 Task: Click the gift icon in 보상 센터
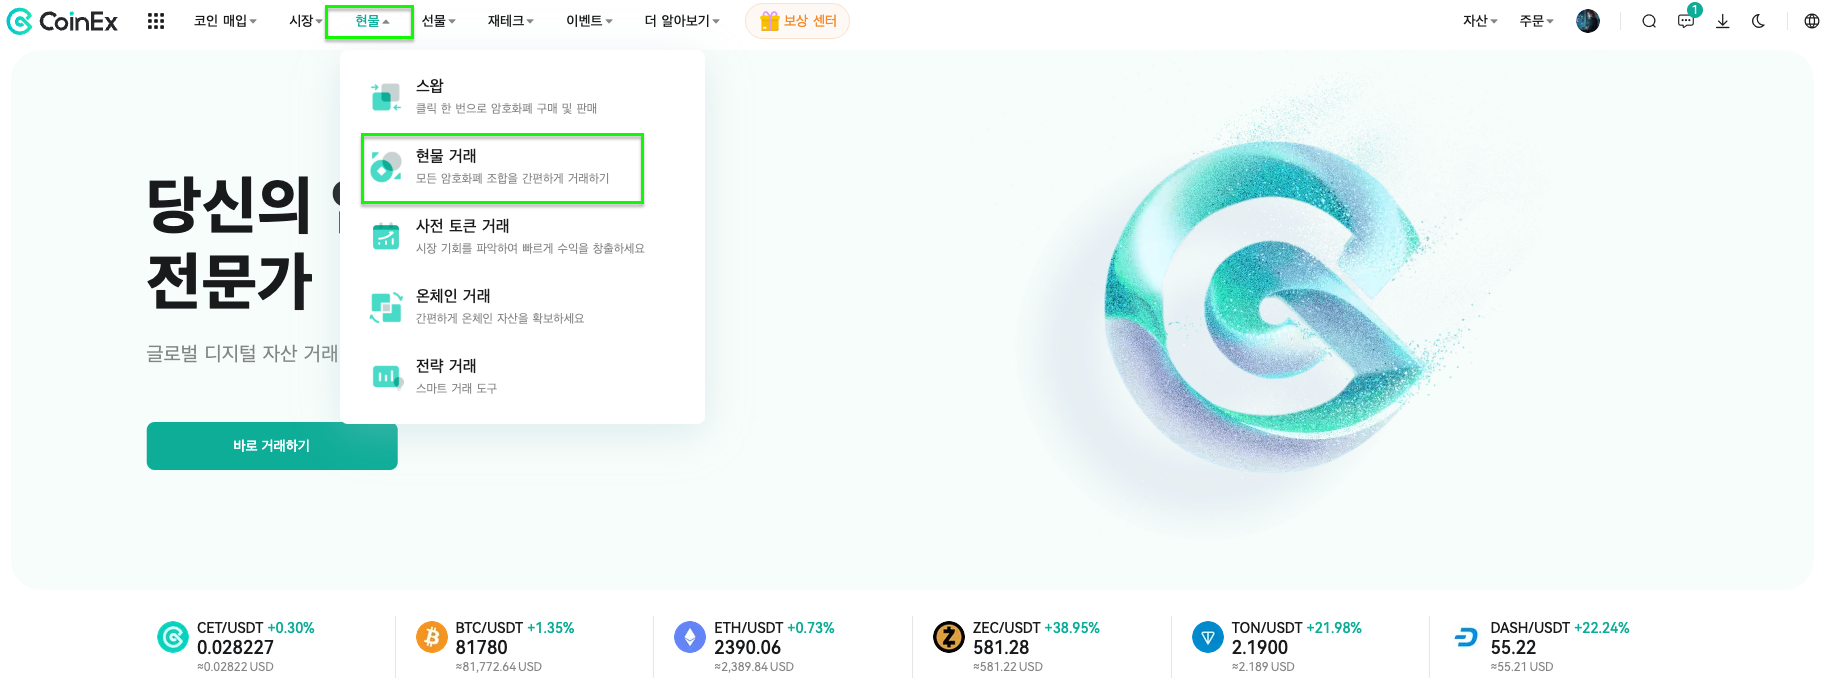pyautogui.click(x=769, y=21)
